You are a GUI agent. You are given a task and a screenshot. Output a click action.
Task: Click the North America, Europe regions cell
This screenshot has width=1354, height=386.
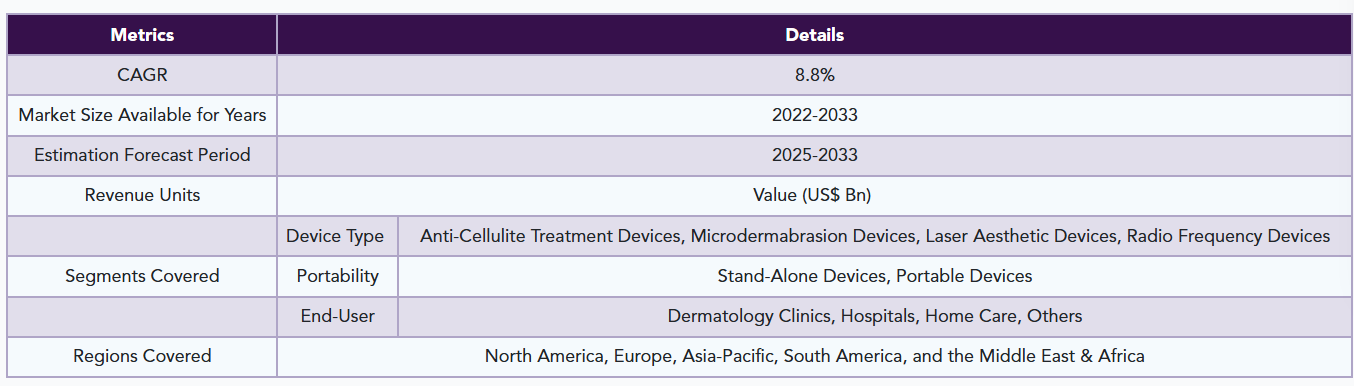(x=815, y=356)
